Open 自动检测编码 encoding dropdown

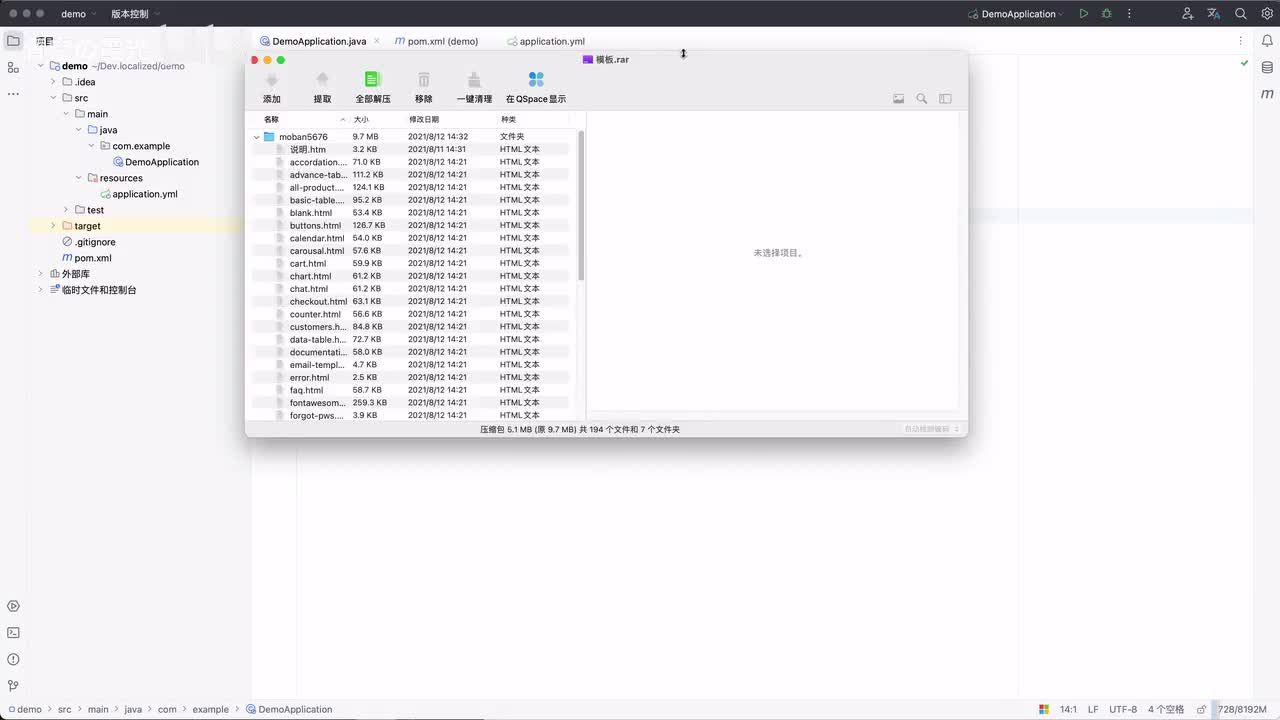click(931, 429)
